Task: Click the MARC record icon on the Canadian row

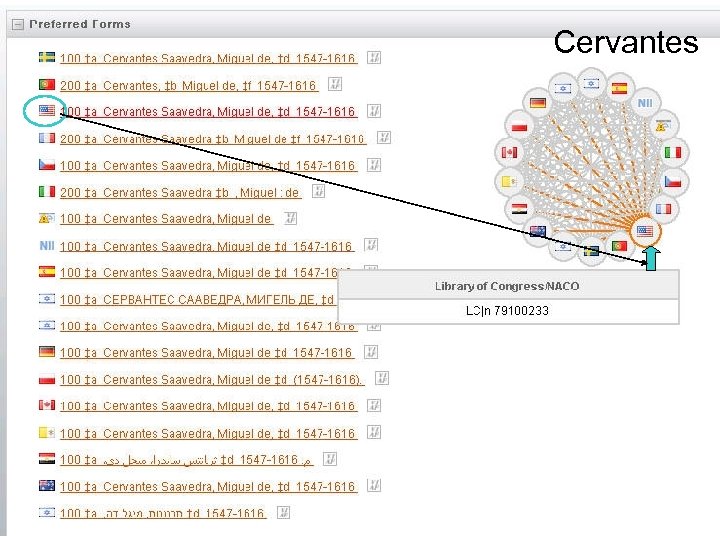Action: coord(374,405)
